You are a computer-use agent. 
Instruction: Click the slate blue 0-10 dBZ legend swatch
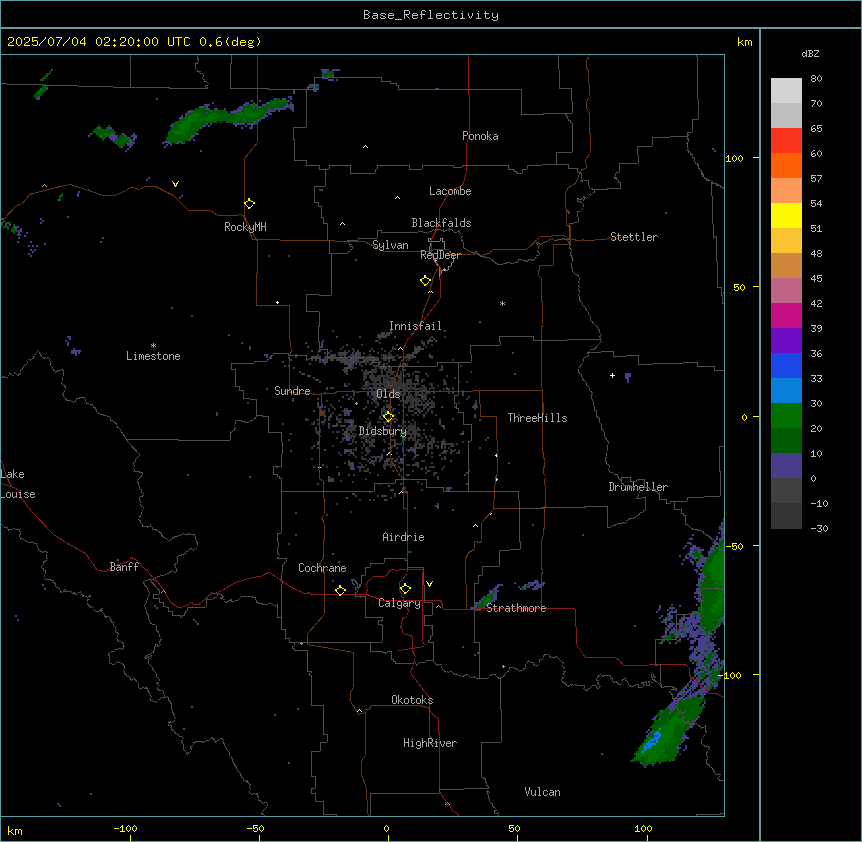pos(786,466)
